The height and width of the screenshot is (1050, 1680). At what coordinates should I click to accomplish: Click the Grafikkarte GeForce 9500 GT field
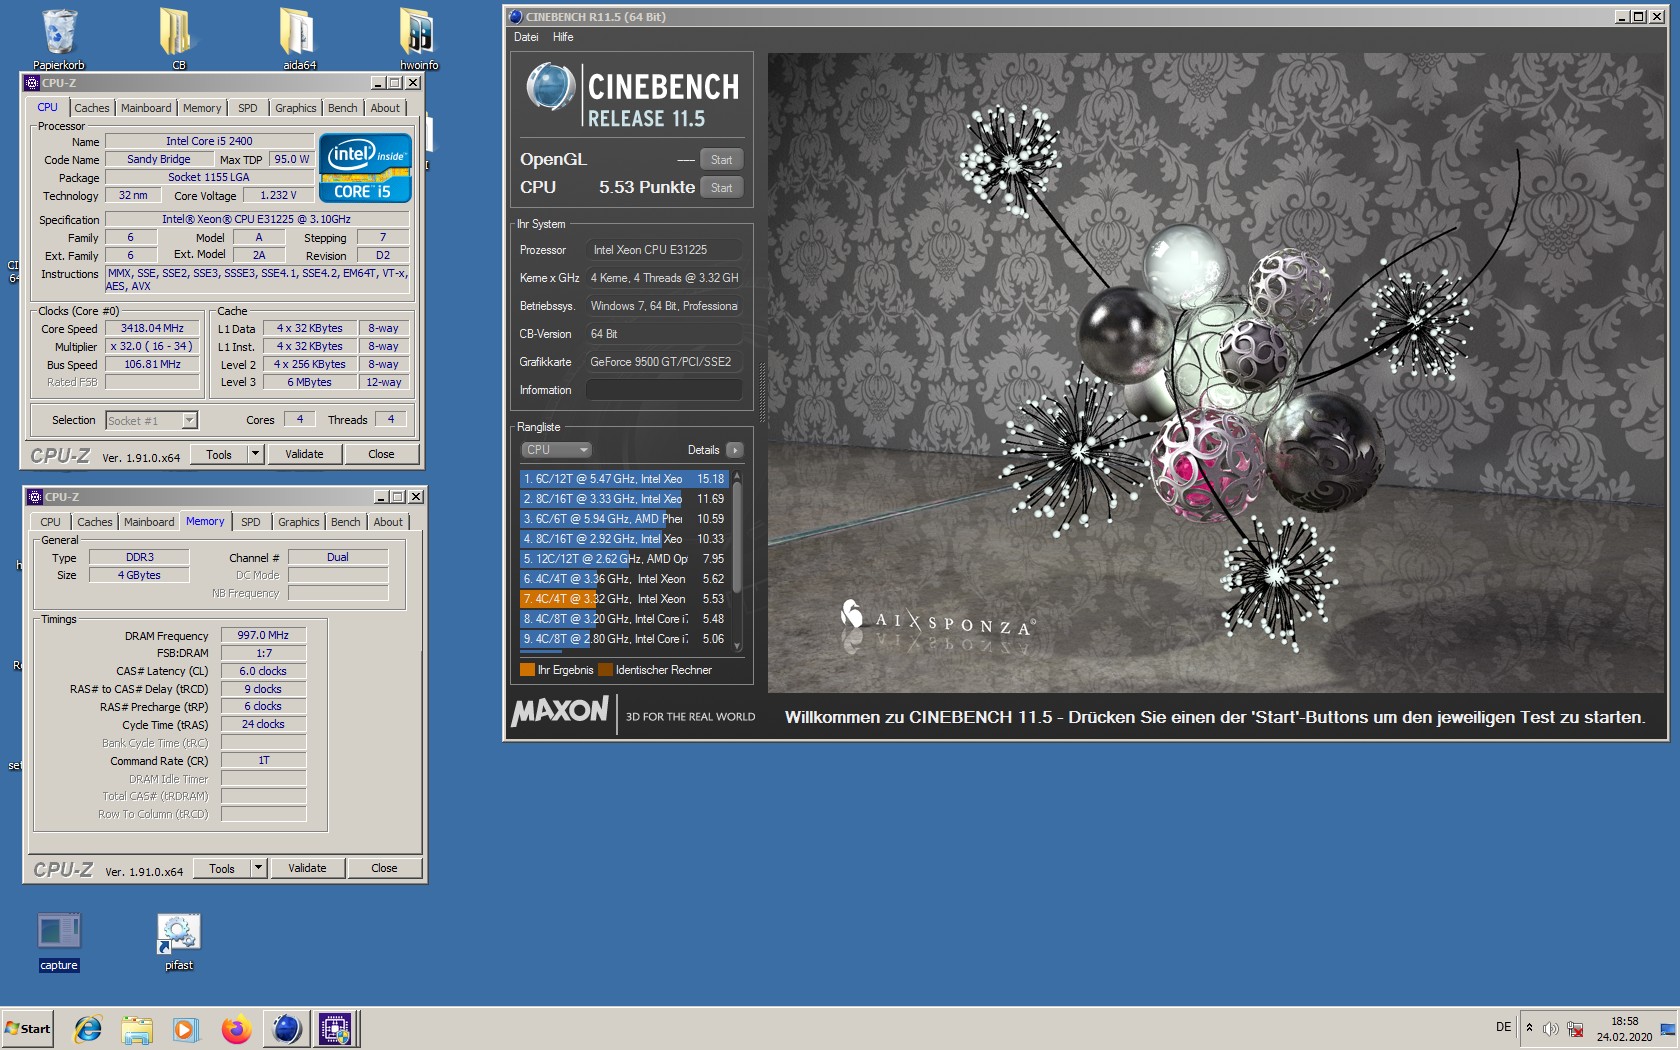(x=664, y=362)
